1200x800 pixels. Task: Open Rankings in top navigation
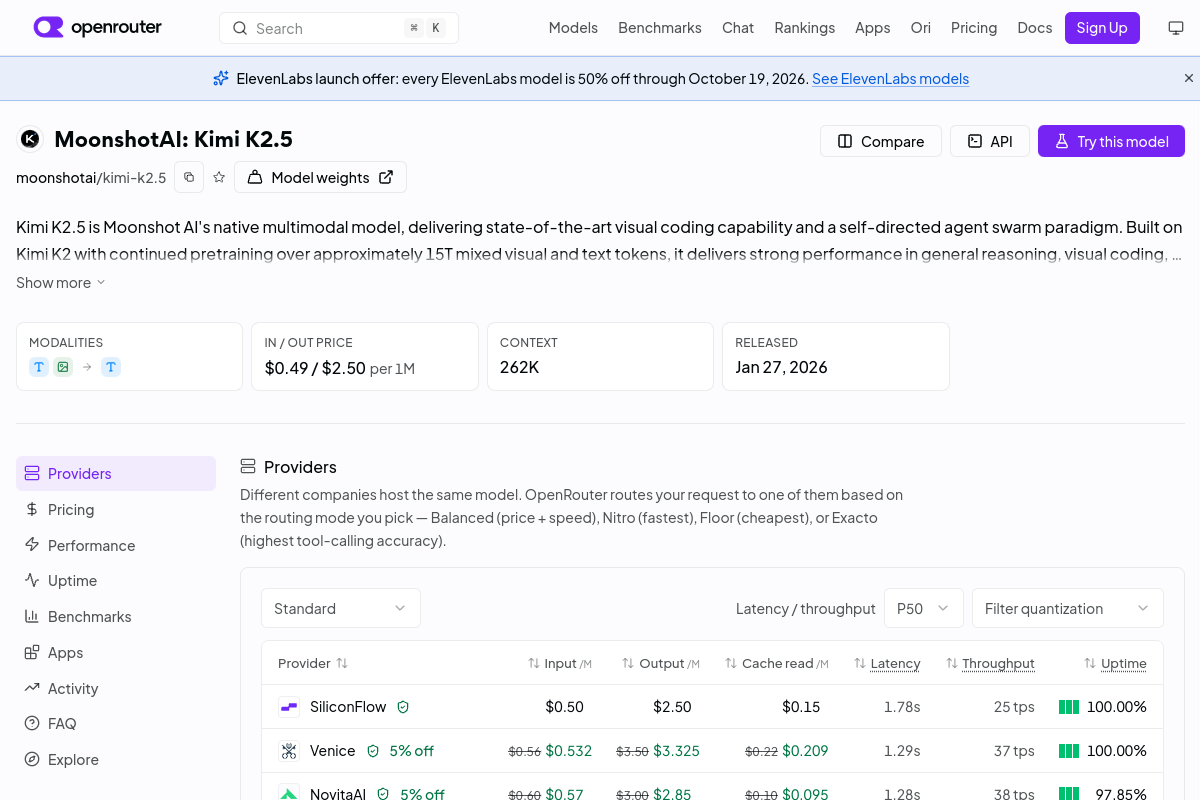tap(805, 28)
